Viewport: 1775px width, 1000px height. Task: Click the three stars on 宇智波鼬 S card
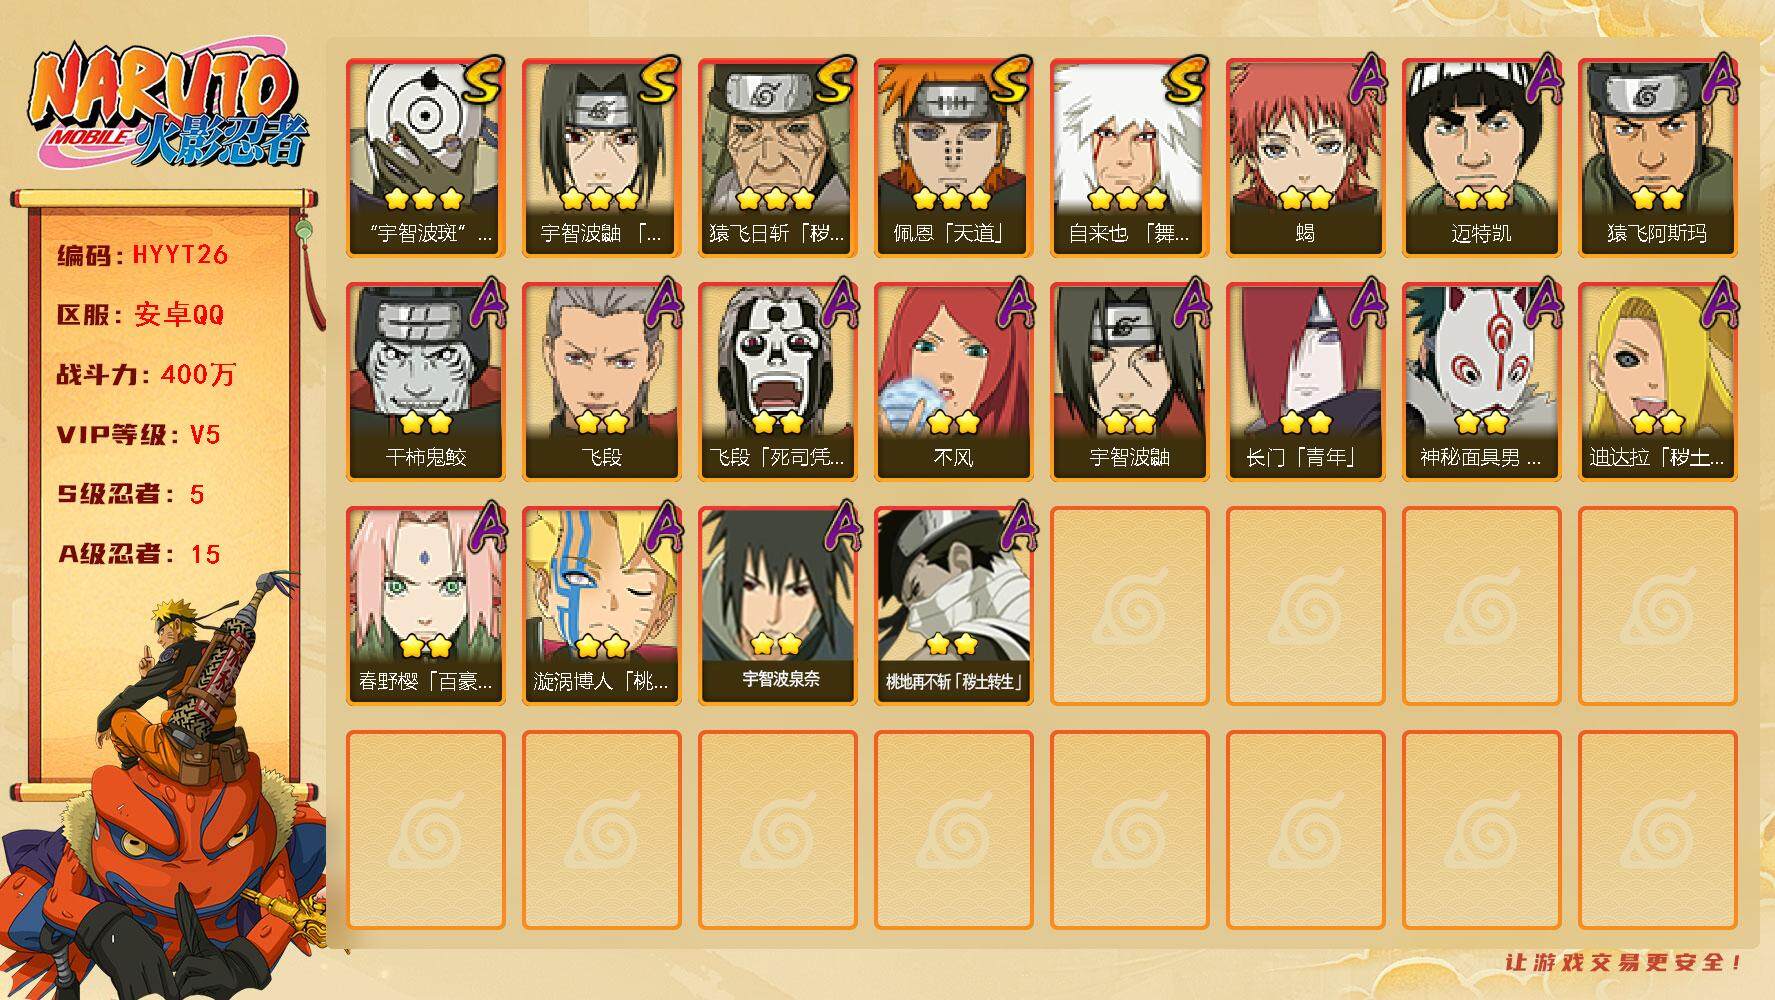(x=600, y=199)
